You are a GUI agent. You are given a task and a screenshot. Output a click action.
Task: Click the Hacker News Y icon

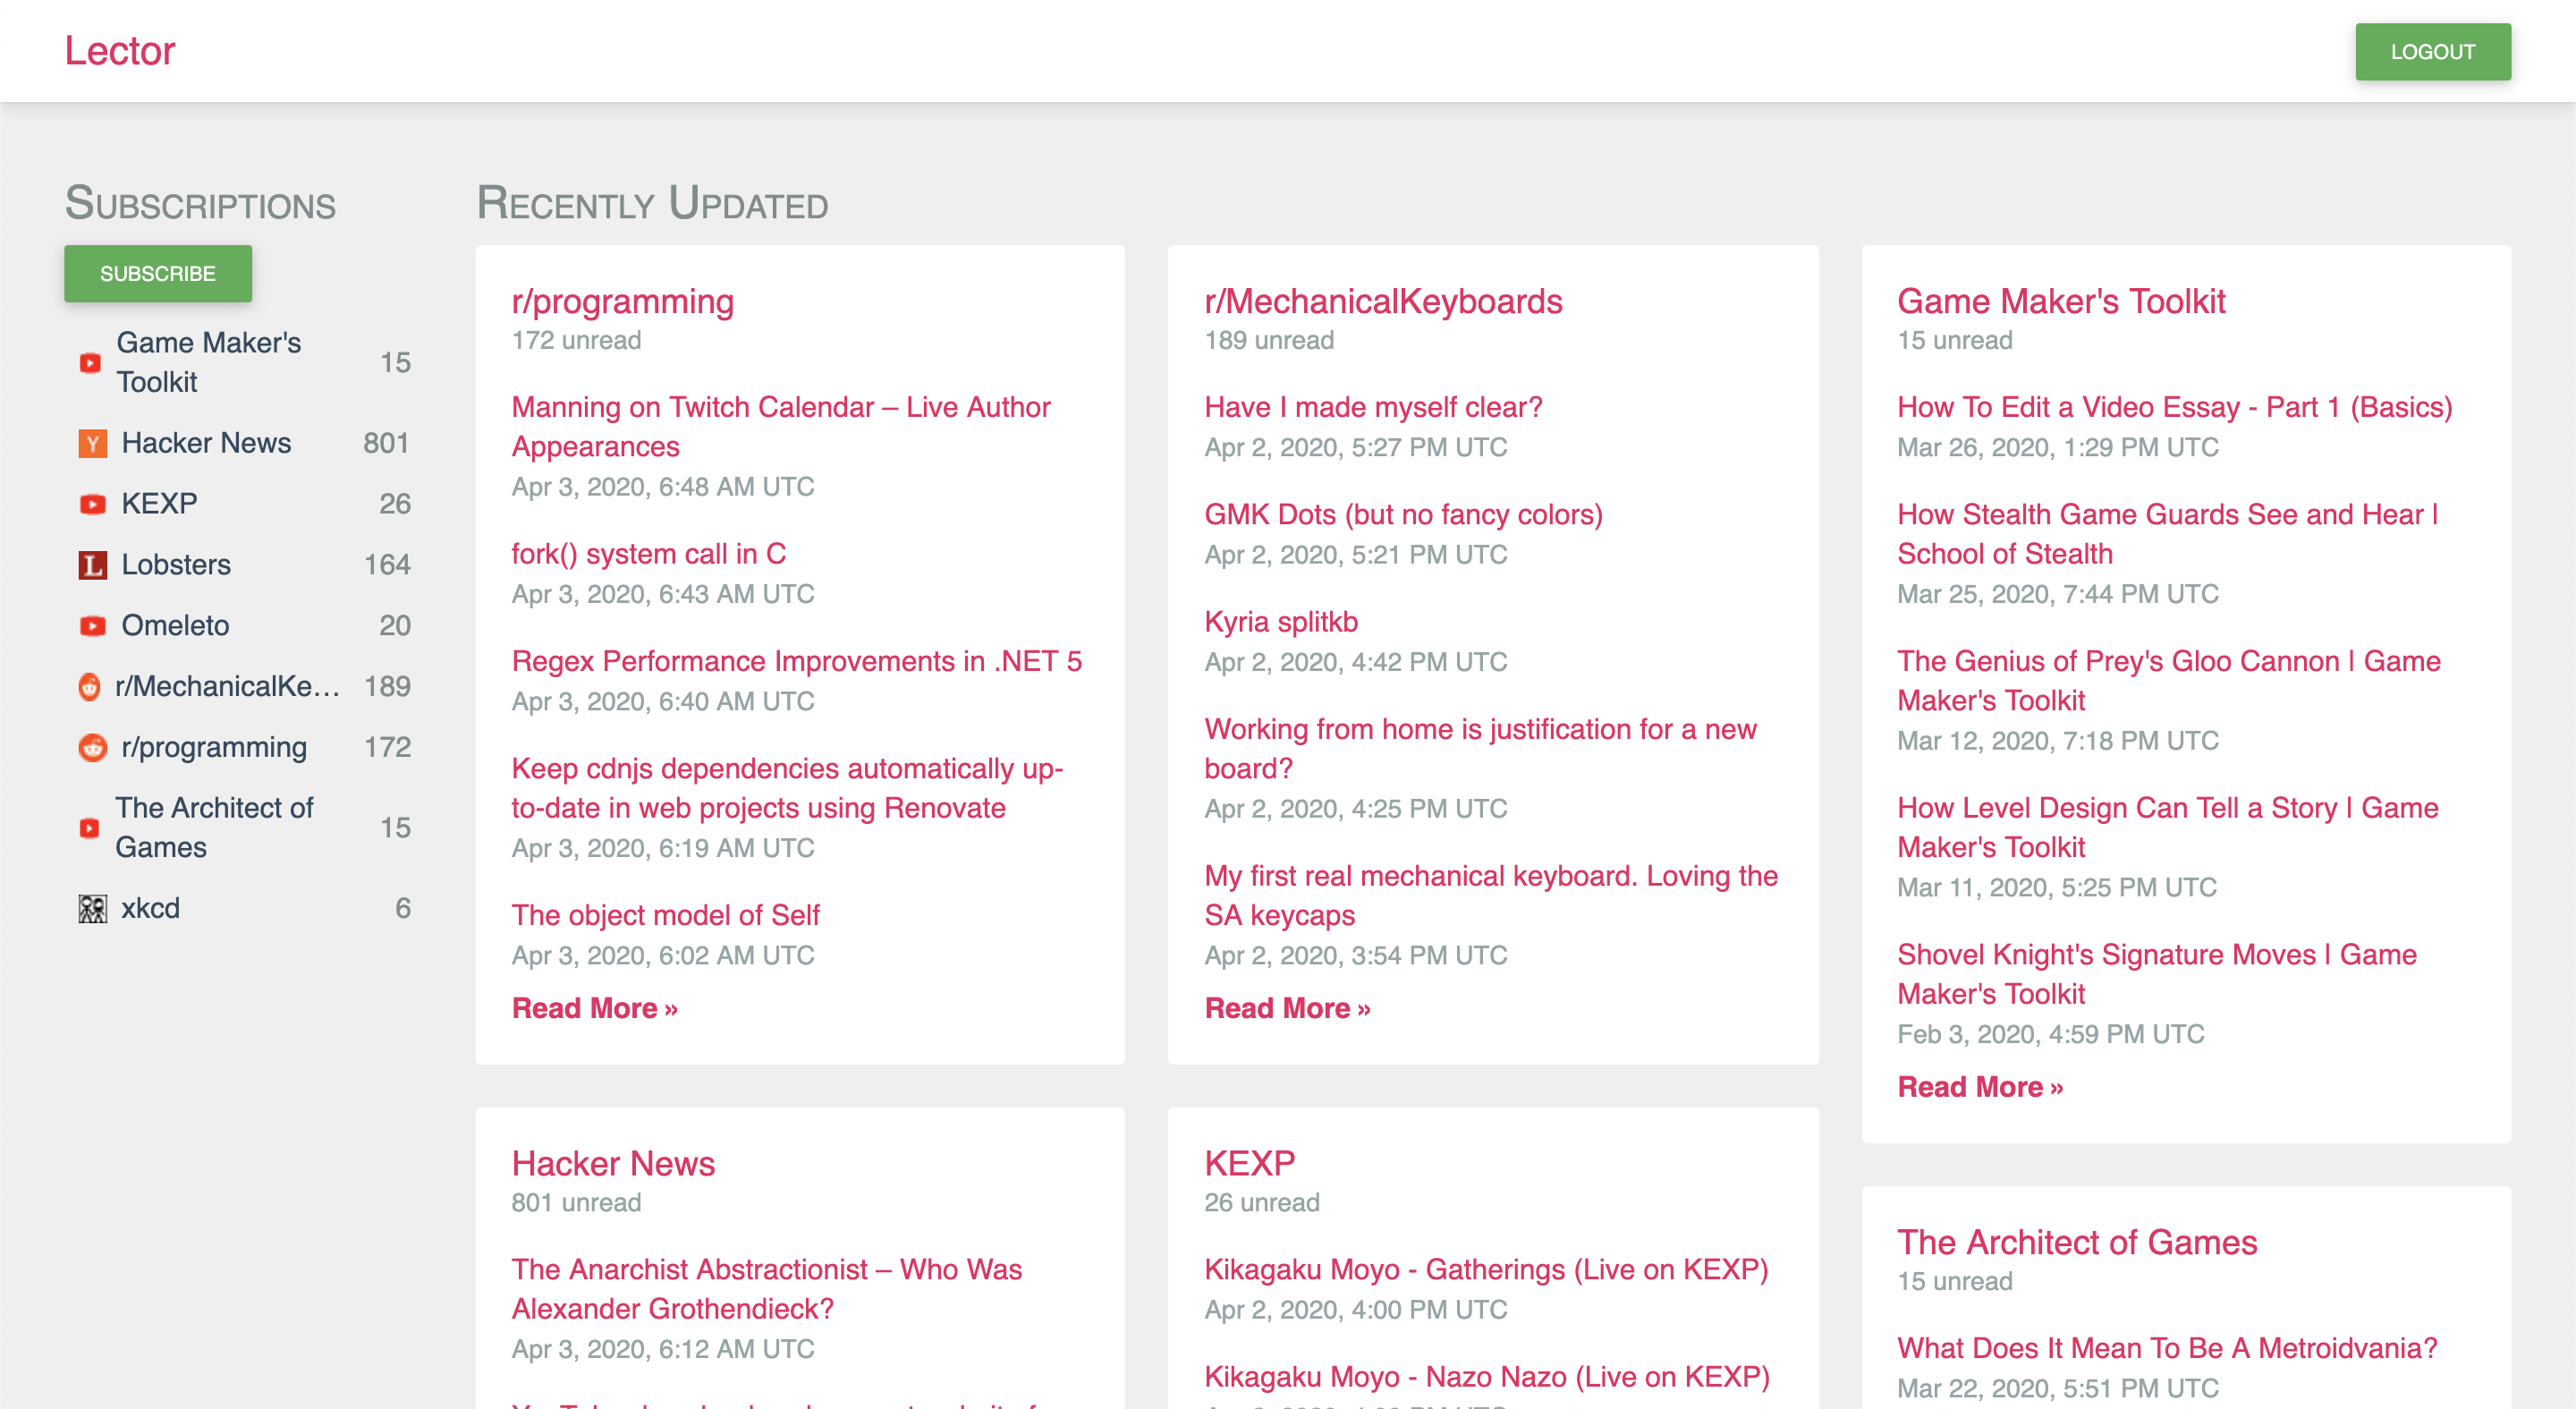coord(92,443)
